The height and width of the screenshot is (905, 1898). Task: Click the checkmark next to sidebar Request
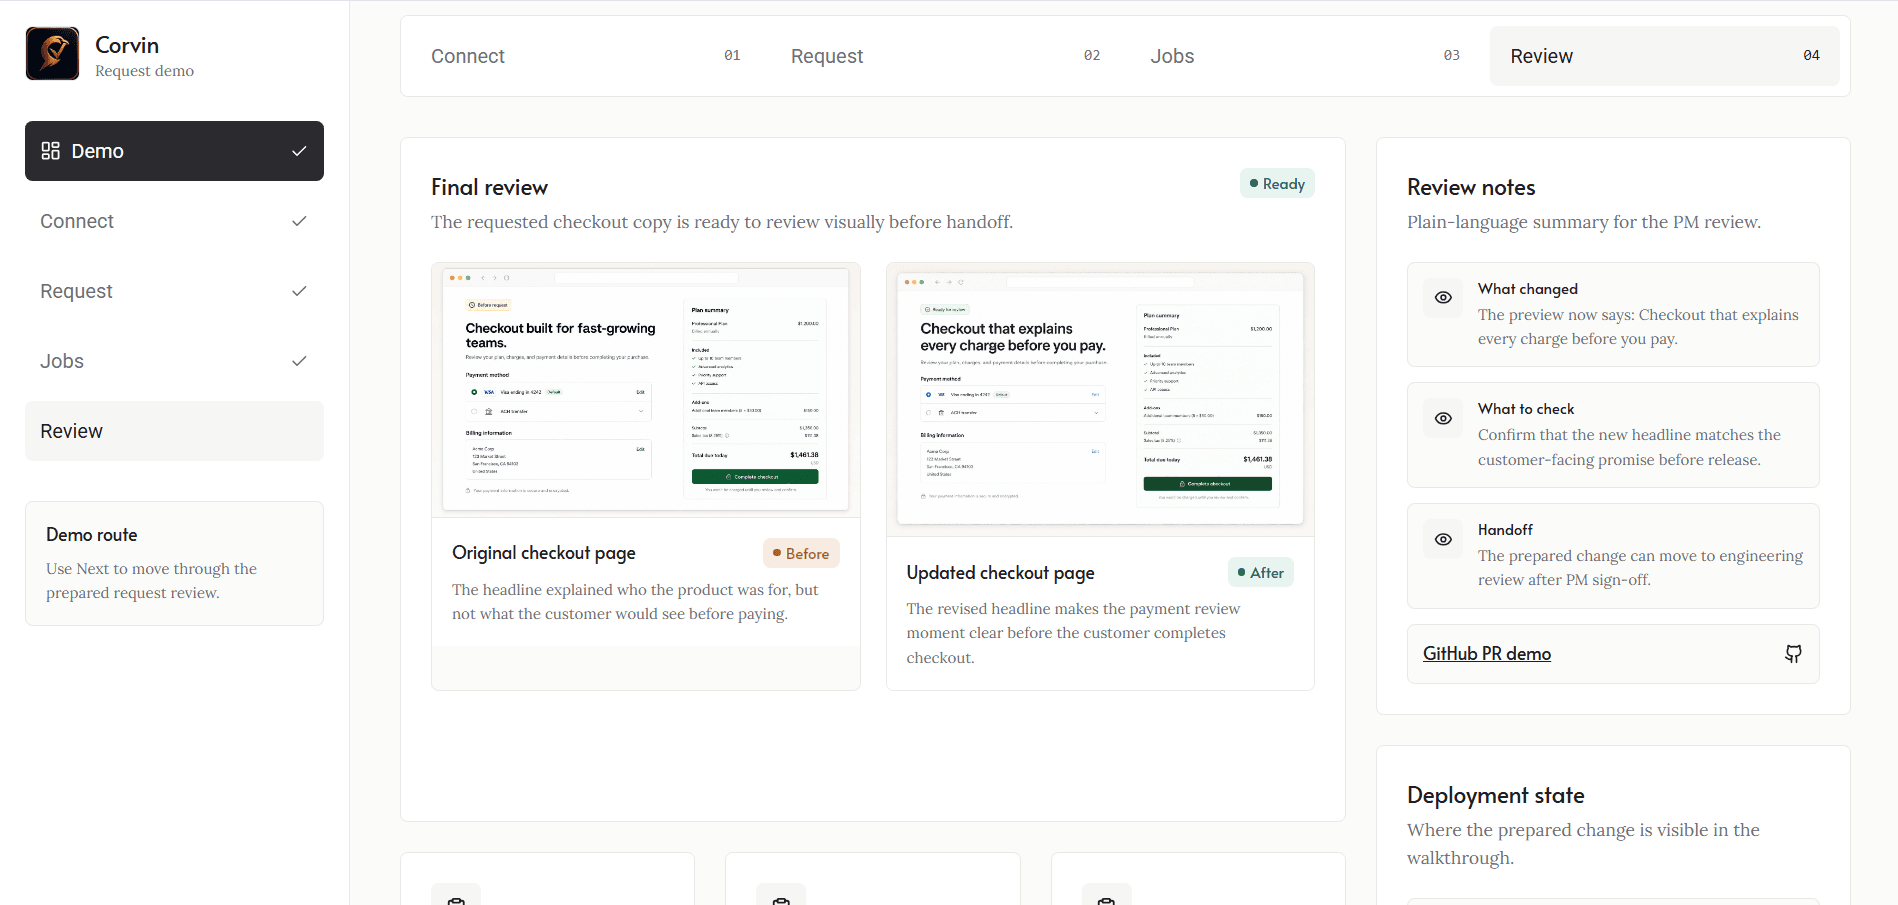[299, 291]
